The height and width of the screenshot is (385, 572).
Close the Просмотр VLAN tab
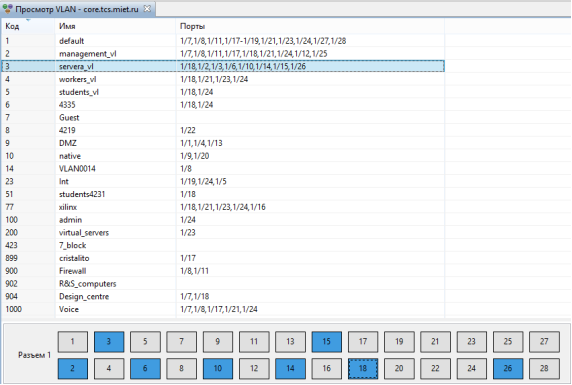click(147, 8)
